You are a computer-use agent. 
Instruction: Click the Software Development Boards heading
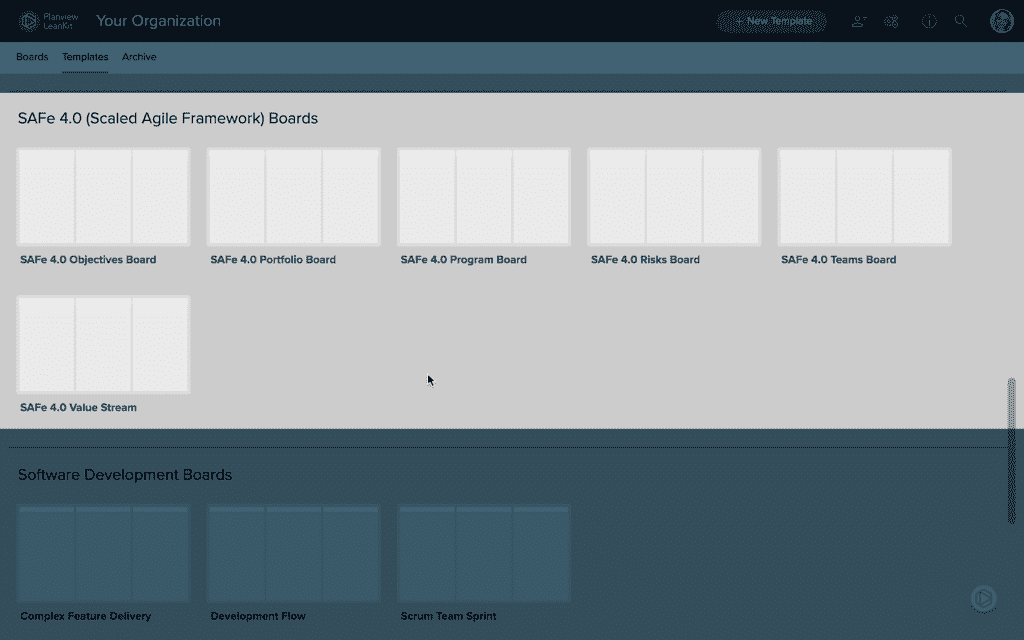click(x=125, y=475)
